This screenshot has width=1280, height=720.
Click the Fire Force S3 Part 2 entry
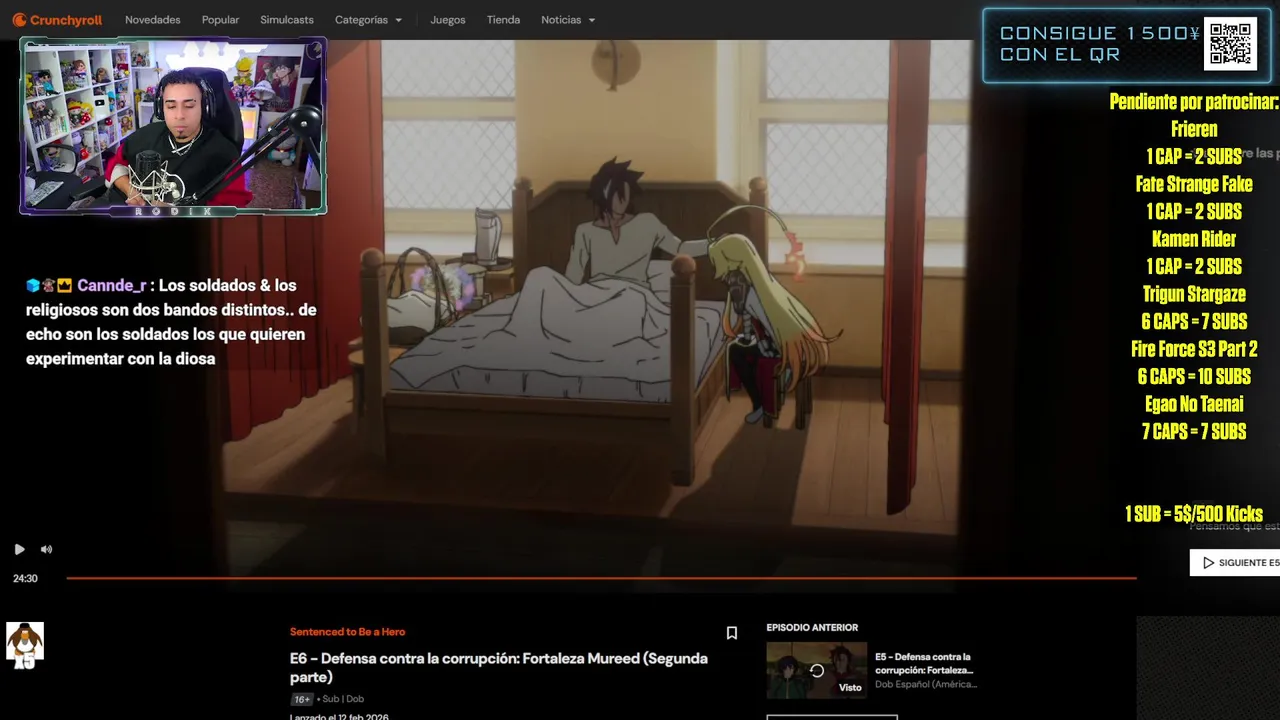coord(1194,349)
